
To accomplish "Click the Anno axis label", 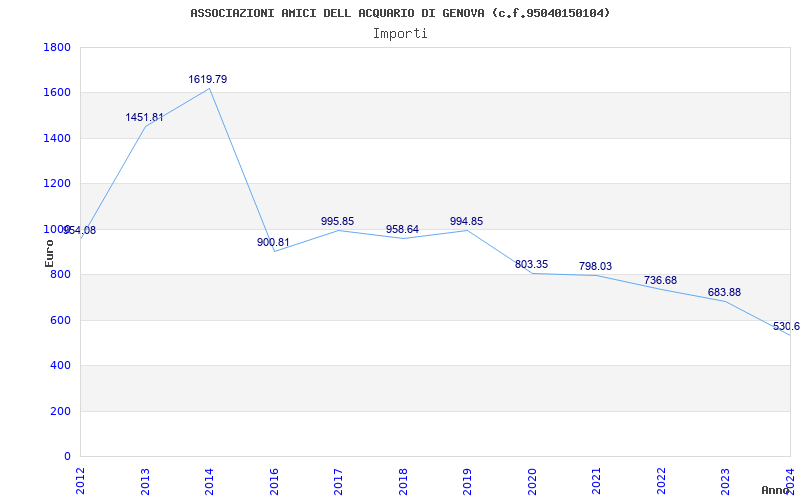I will tap(774, 490).
